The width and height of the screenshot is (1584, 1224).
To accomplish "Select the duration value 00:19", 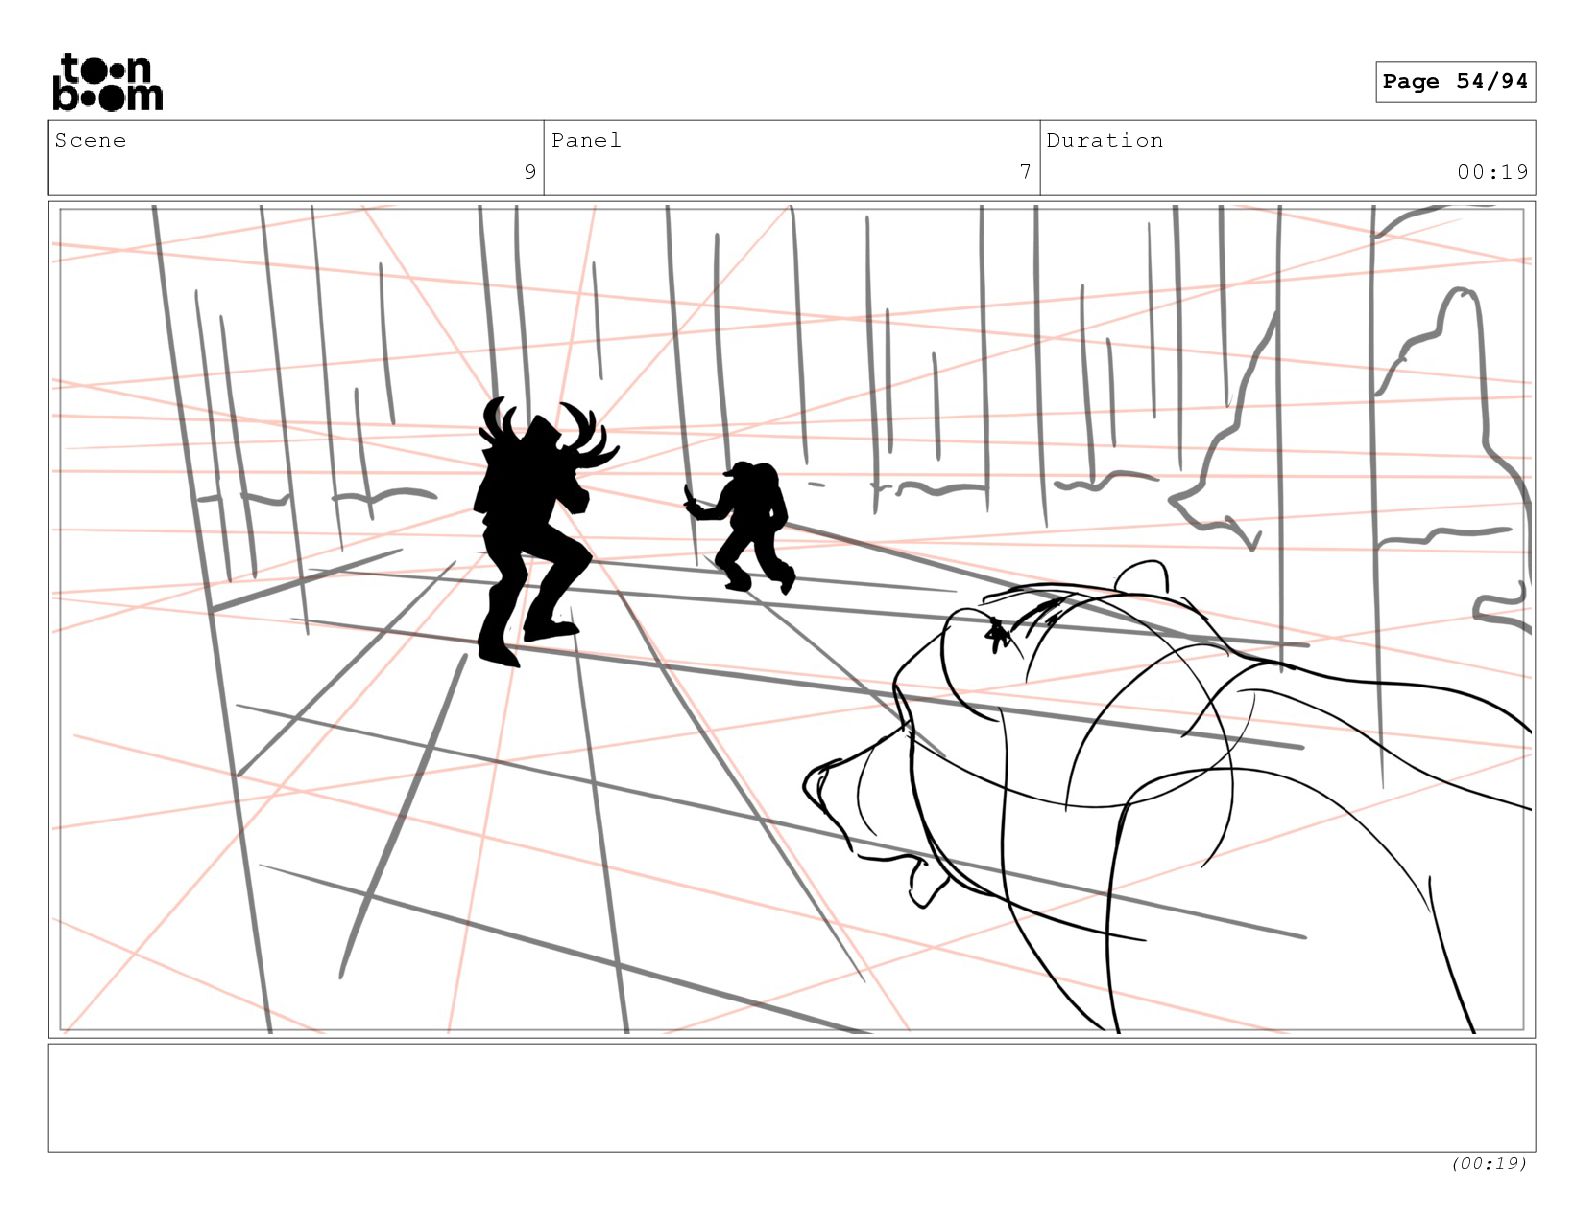I will click(x=1492, y=172).
